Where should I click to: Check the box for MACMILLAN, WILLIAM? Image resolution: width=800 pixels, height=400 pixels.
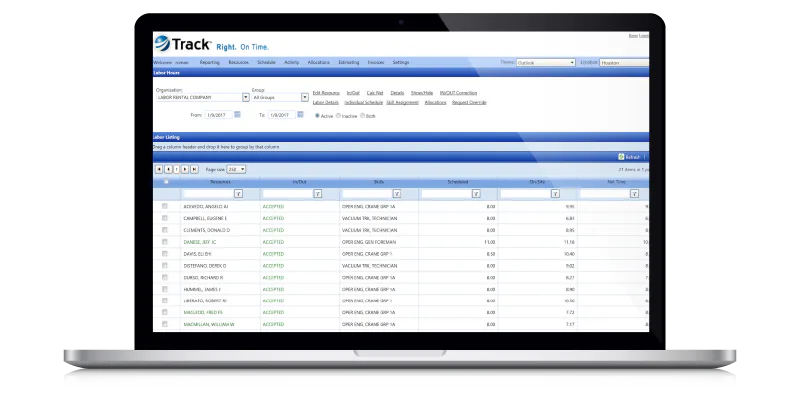(x=165, y=324)
